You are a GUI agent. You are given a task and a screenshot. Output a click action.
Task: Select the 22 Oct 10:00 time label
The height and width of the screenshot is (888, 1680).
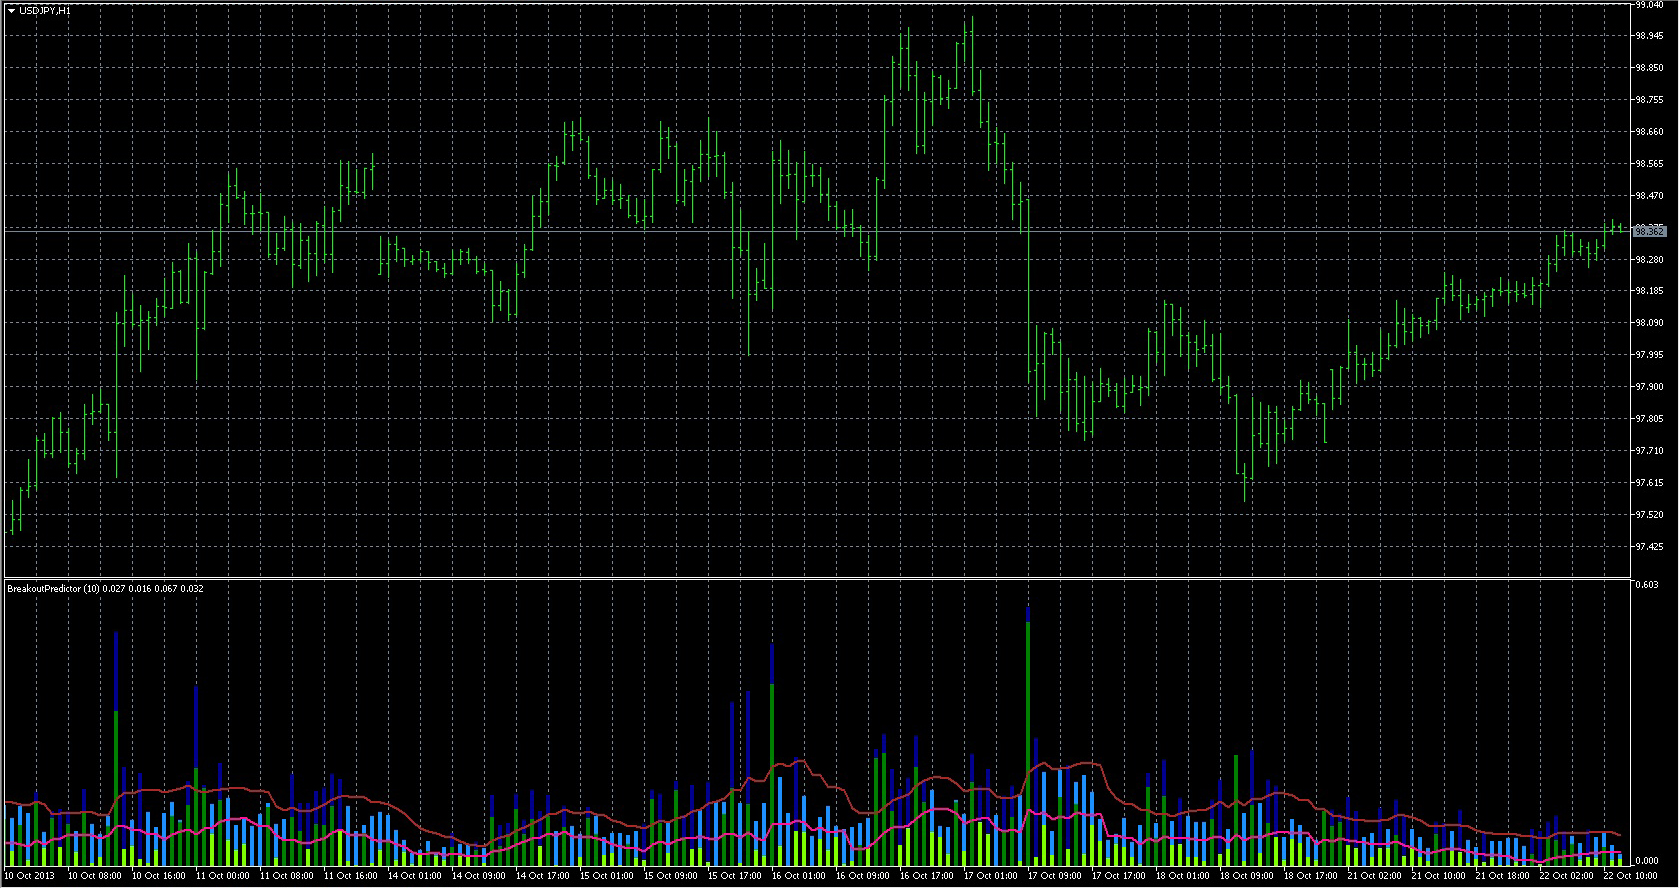click(x=1630, y=876)
